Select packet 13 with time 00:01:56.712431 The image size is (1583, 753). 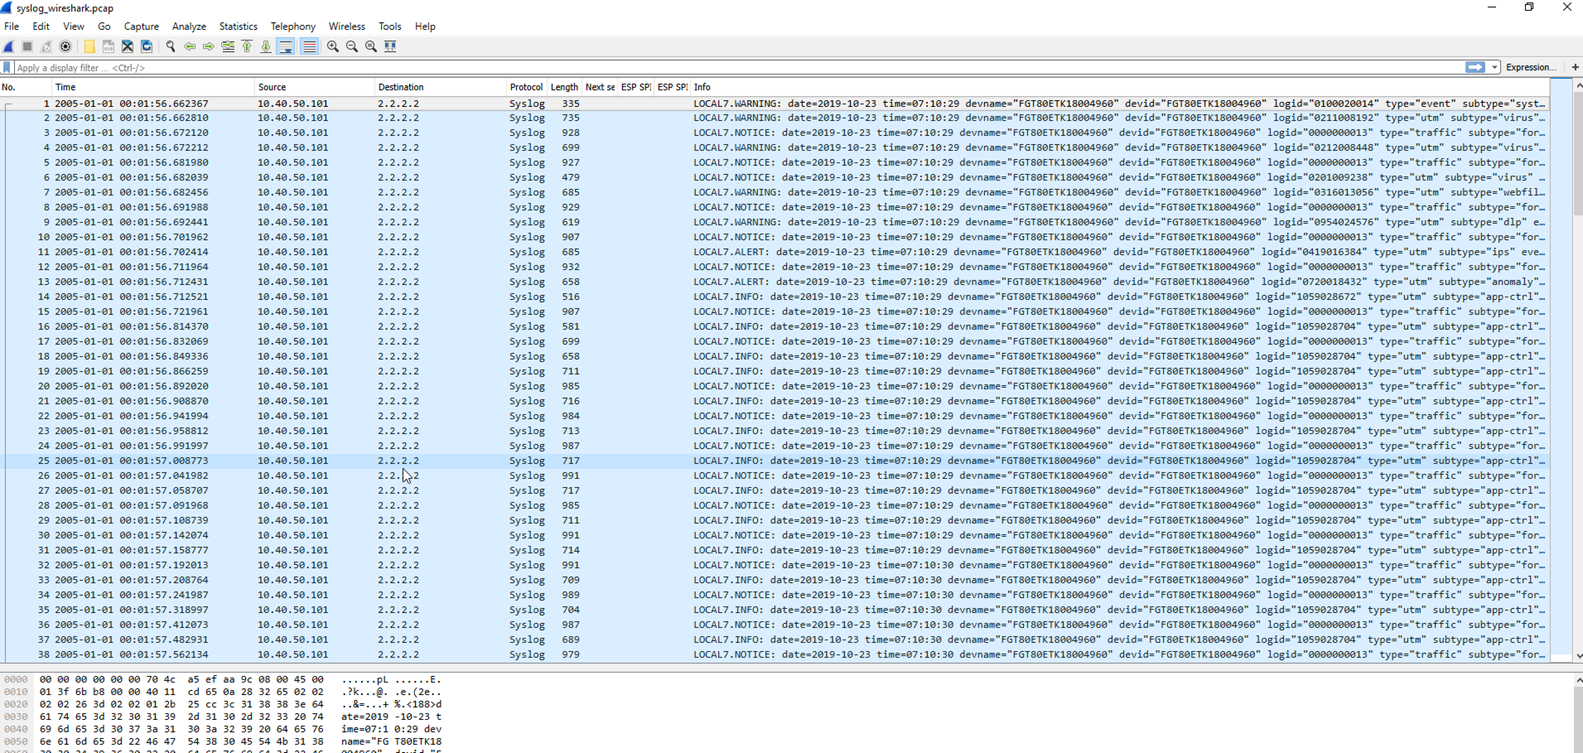(x=775, y=282)
